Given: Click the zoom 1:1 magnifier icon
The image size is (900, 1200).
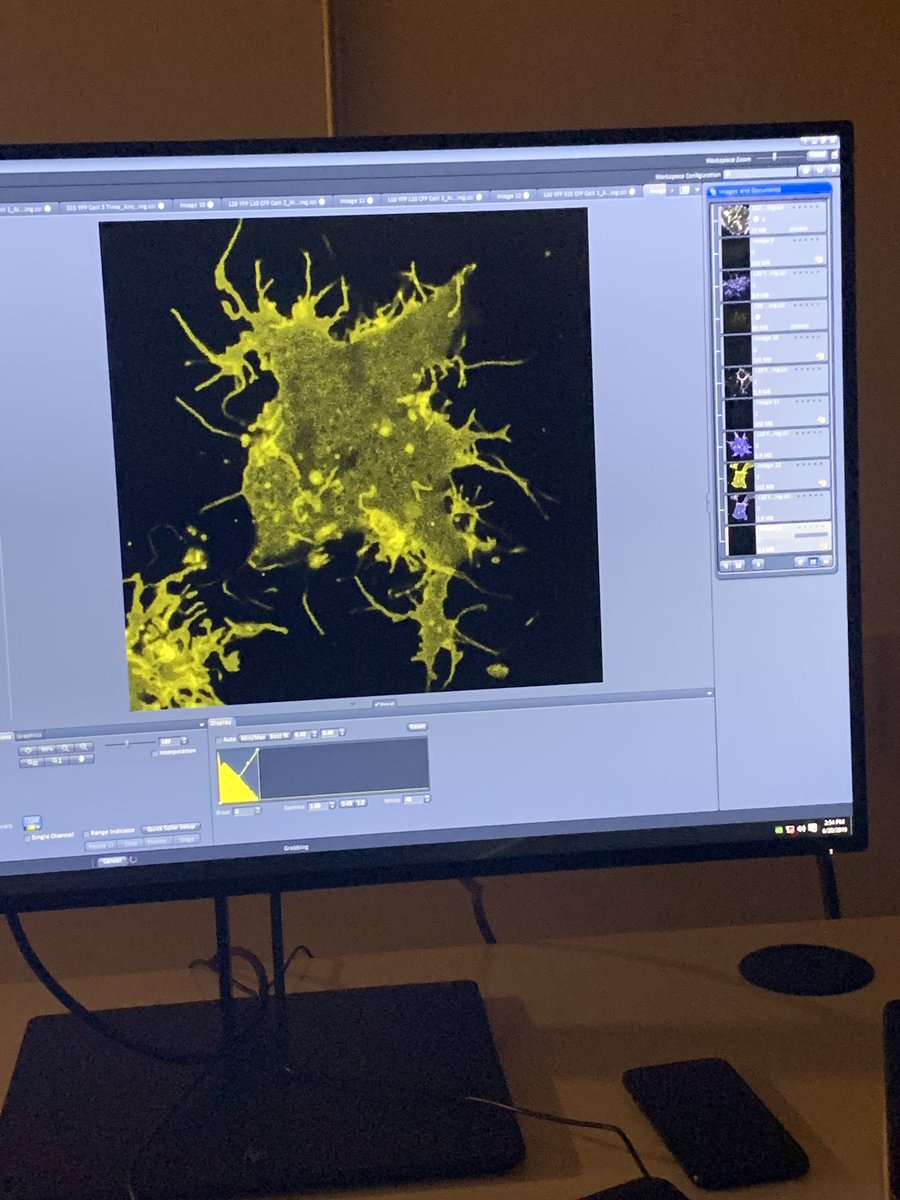Looking at the screenshot, I should click(57, 761).
